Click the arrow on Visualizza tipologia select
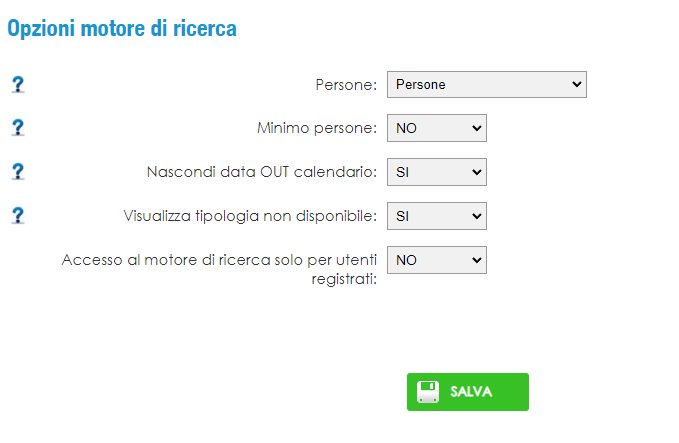 [476, 216]
